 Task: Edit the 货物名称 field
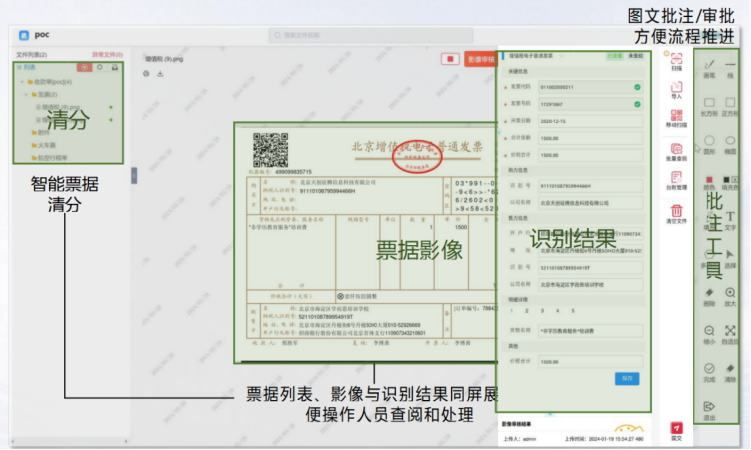(x=591, y=331)
